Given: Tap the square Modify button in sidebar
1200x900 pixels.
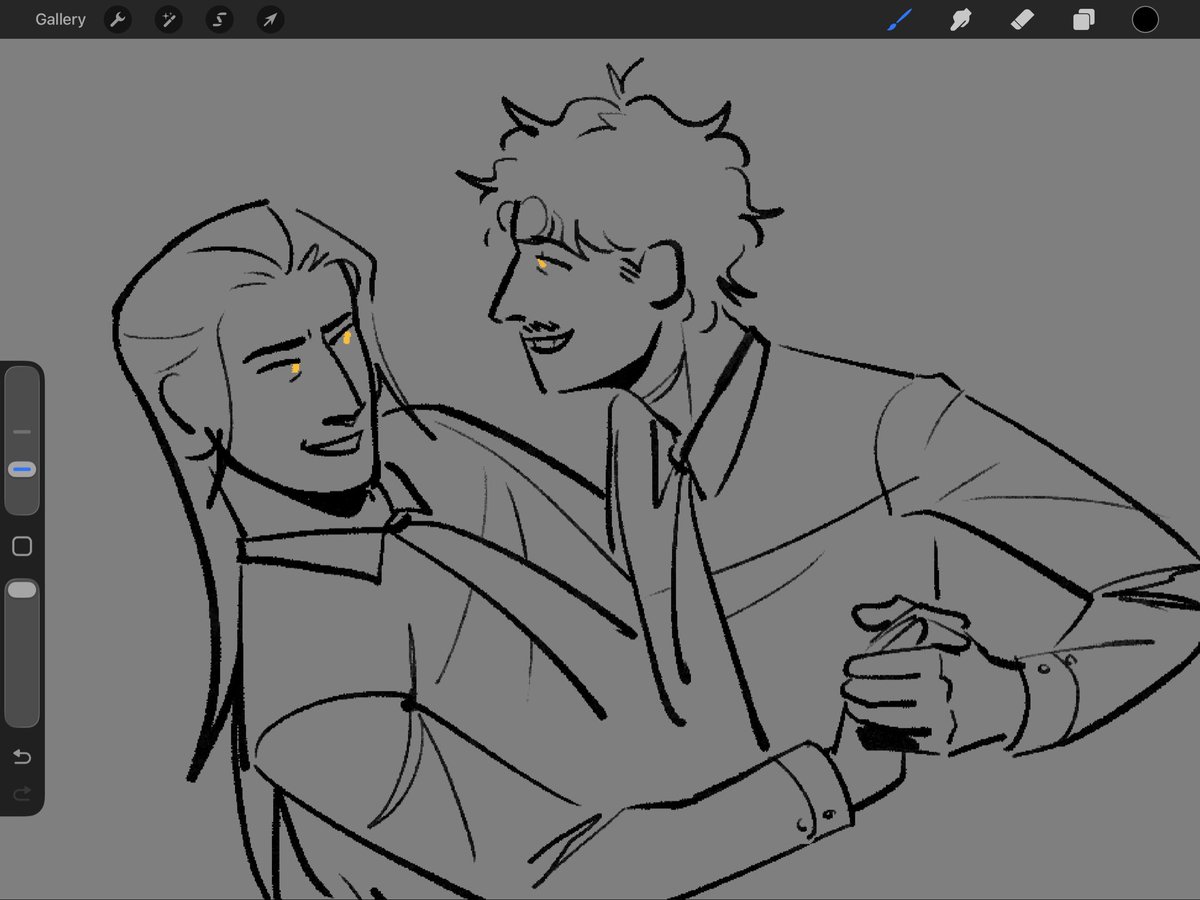Looking at the screenshot, I should click(22, 546).
